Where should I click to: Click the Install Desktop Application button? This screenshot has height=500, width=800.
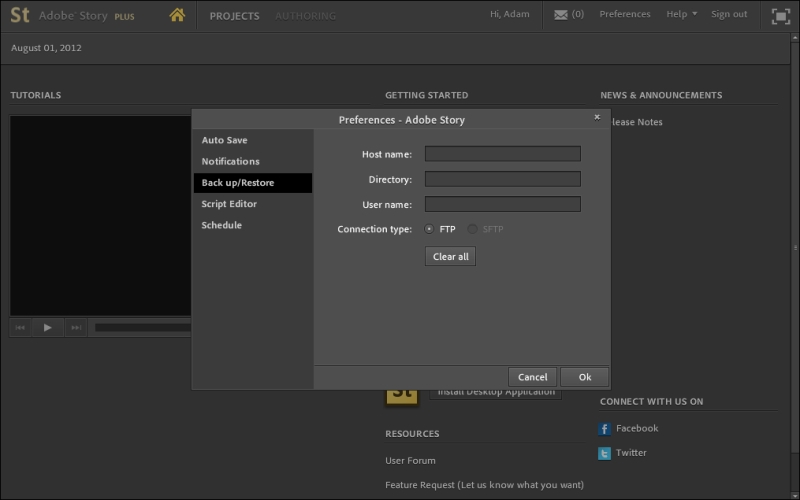(495, 394)
